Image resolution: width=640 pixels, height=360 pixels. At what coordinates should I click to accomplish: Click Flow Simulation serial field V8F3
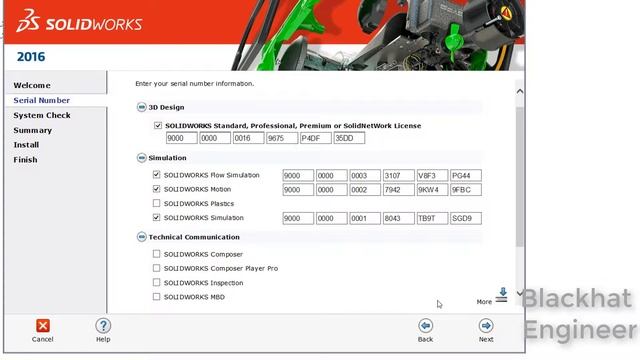(x=432, y=176)
